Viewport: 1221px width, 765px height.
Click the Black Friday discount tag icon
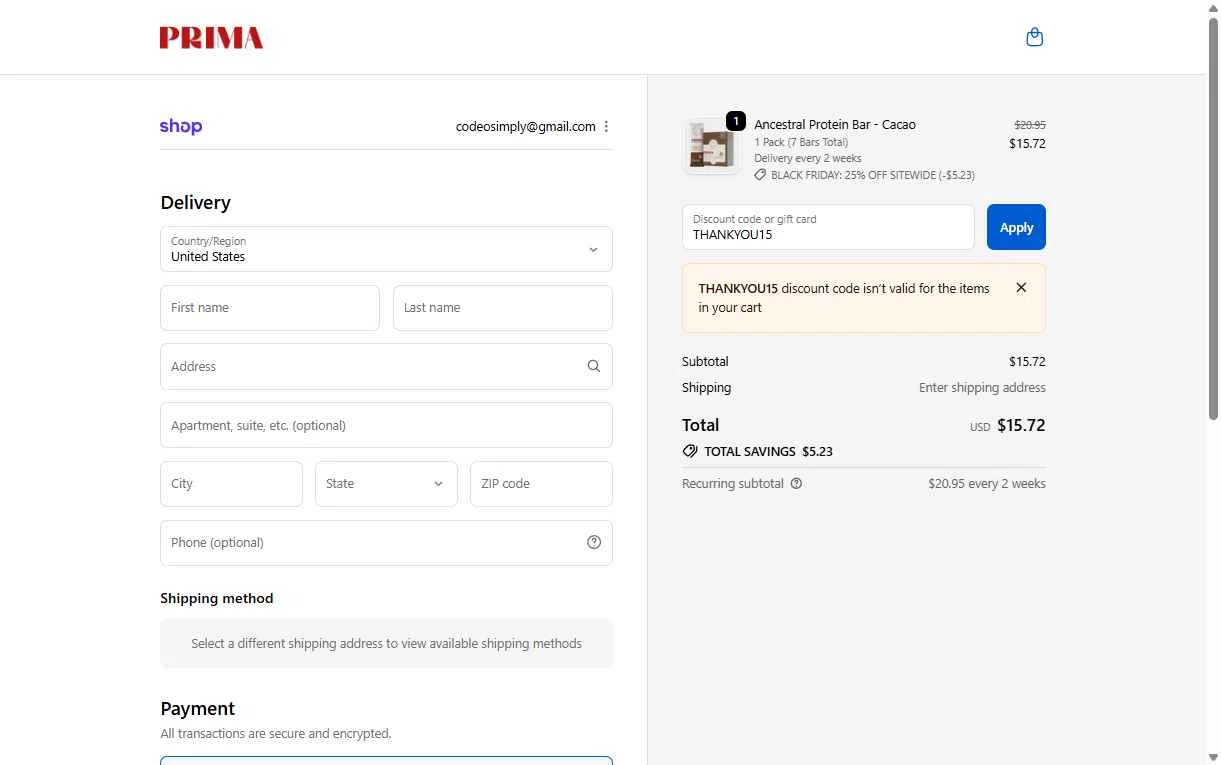tap(760, 175)
